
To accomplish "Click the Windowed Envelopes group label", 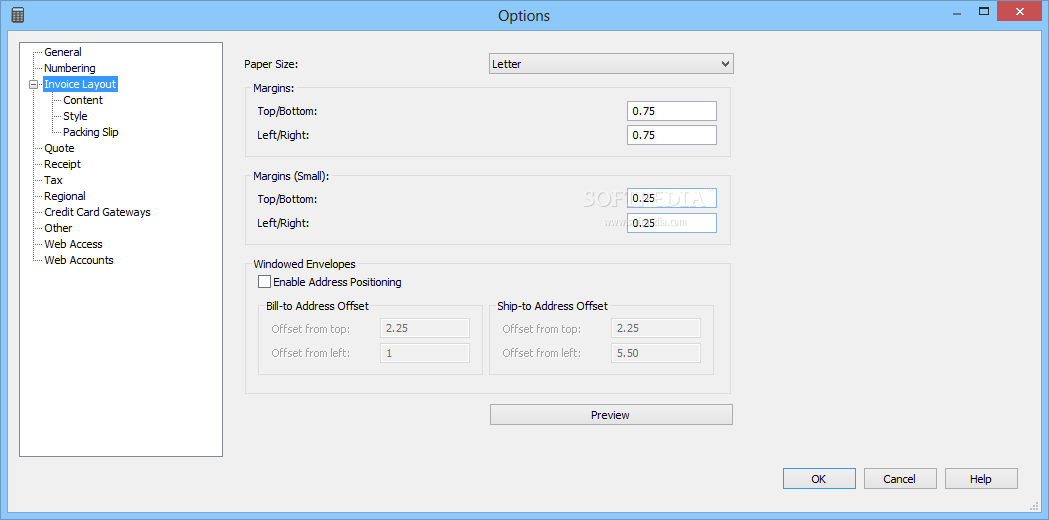I will point(304,264).
